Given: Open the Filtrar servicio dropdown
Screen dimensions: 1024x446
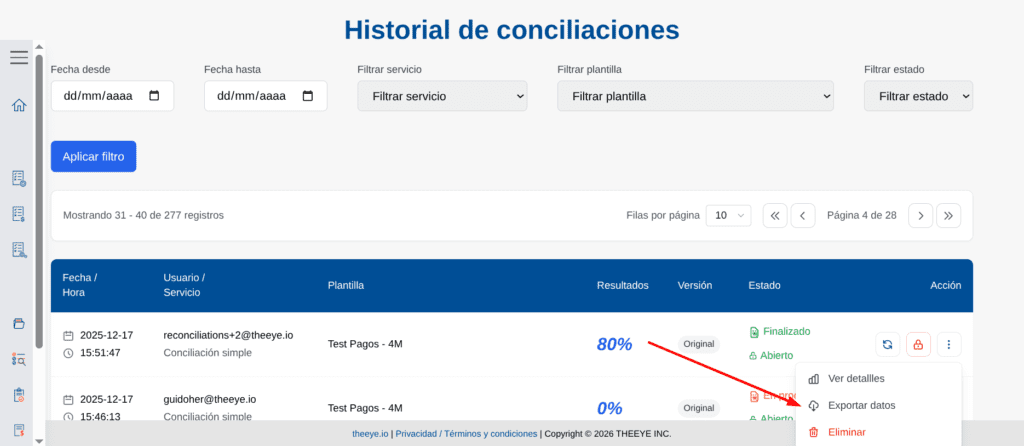Looking at the screenshot, I should pyautogui.click(x=442, y=96).
